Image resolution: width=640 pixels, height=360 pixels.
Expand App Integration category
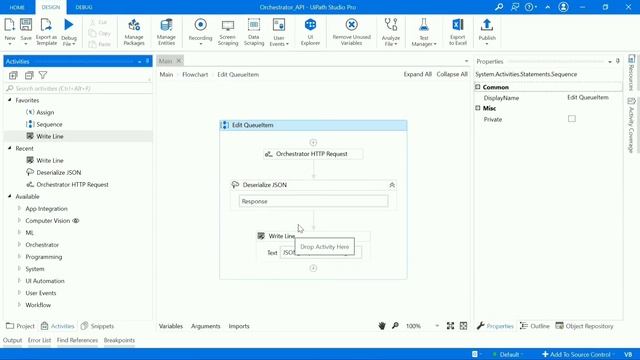click(19, 209)
